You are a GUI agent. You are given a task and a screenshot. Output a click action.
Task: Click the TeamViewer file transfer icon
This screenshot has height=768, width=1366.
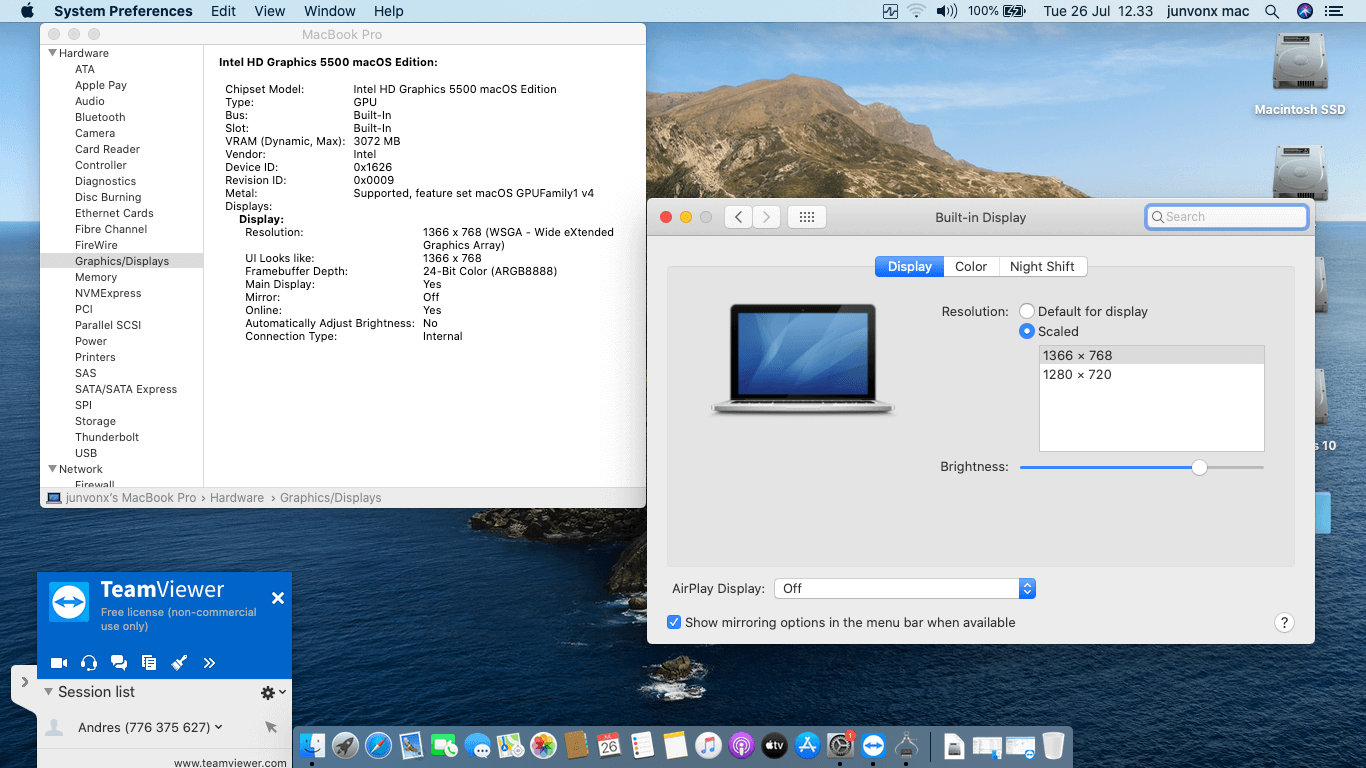(149, 662)
